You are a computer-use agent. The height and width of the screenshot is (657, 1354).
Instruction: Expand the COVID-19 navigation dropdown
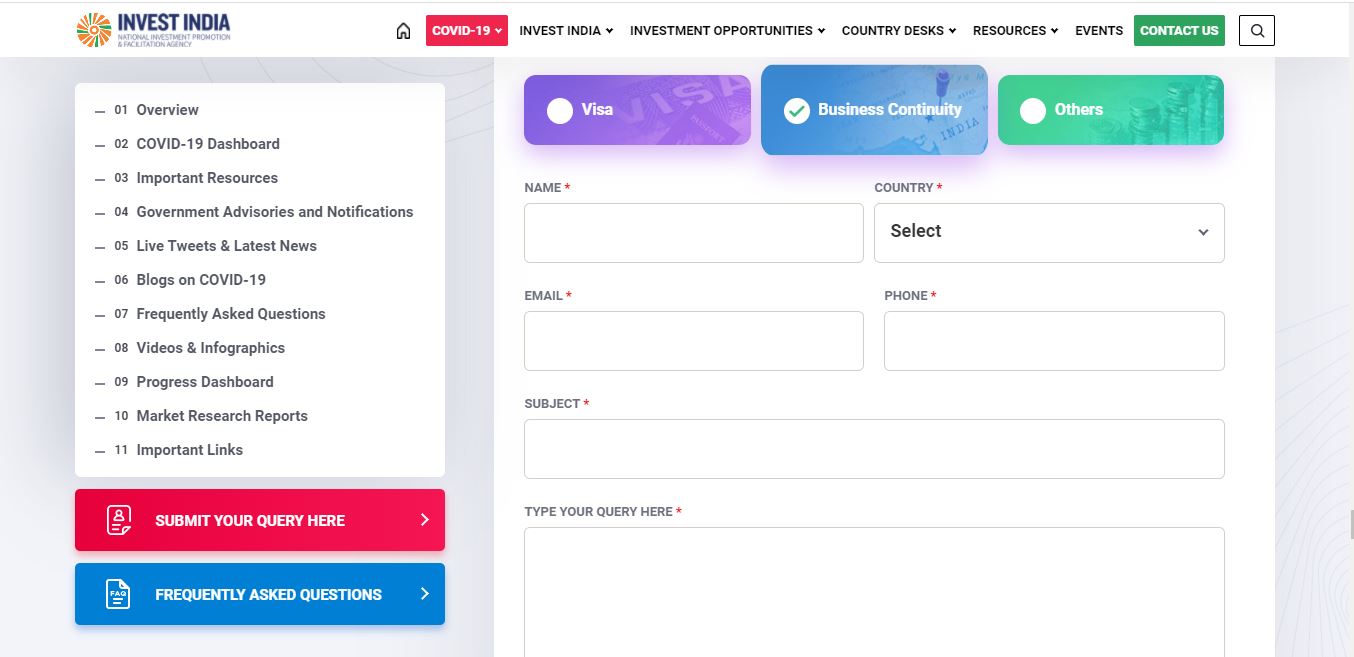pyautogui.click(x=467, y=31)
